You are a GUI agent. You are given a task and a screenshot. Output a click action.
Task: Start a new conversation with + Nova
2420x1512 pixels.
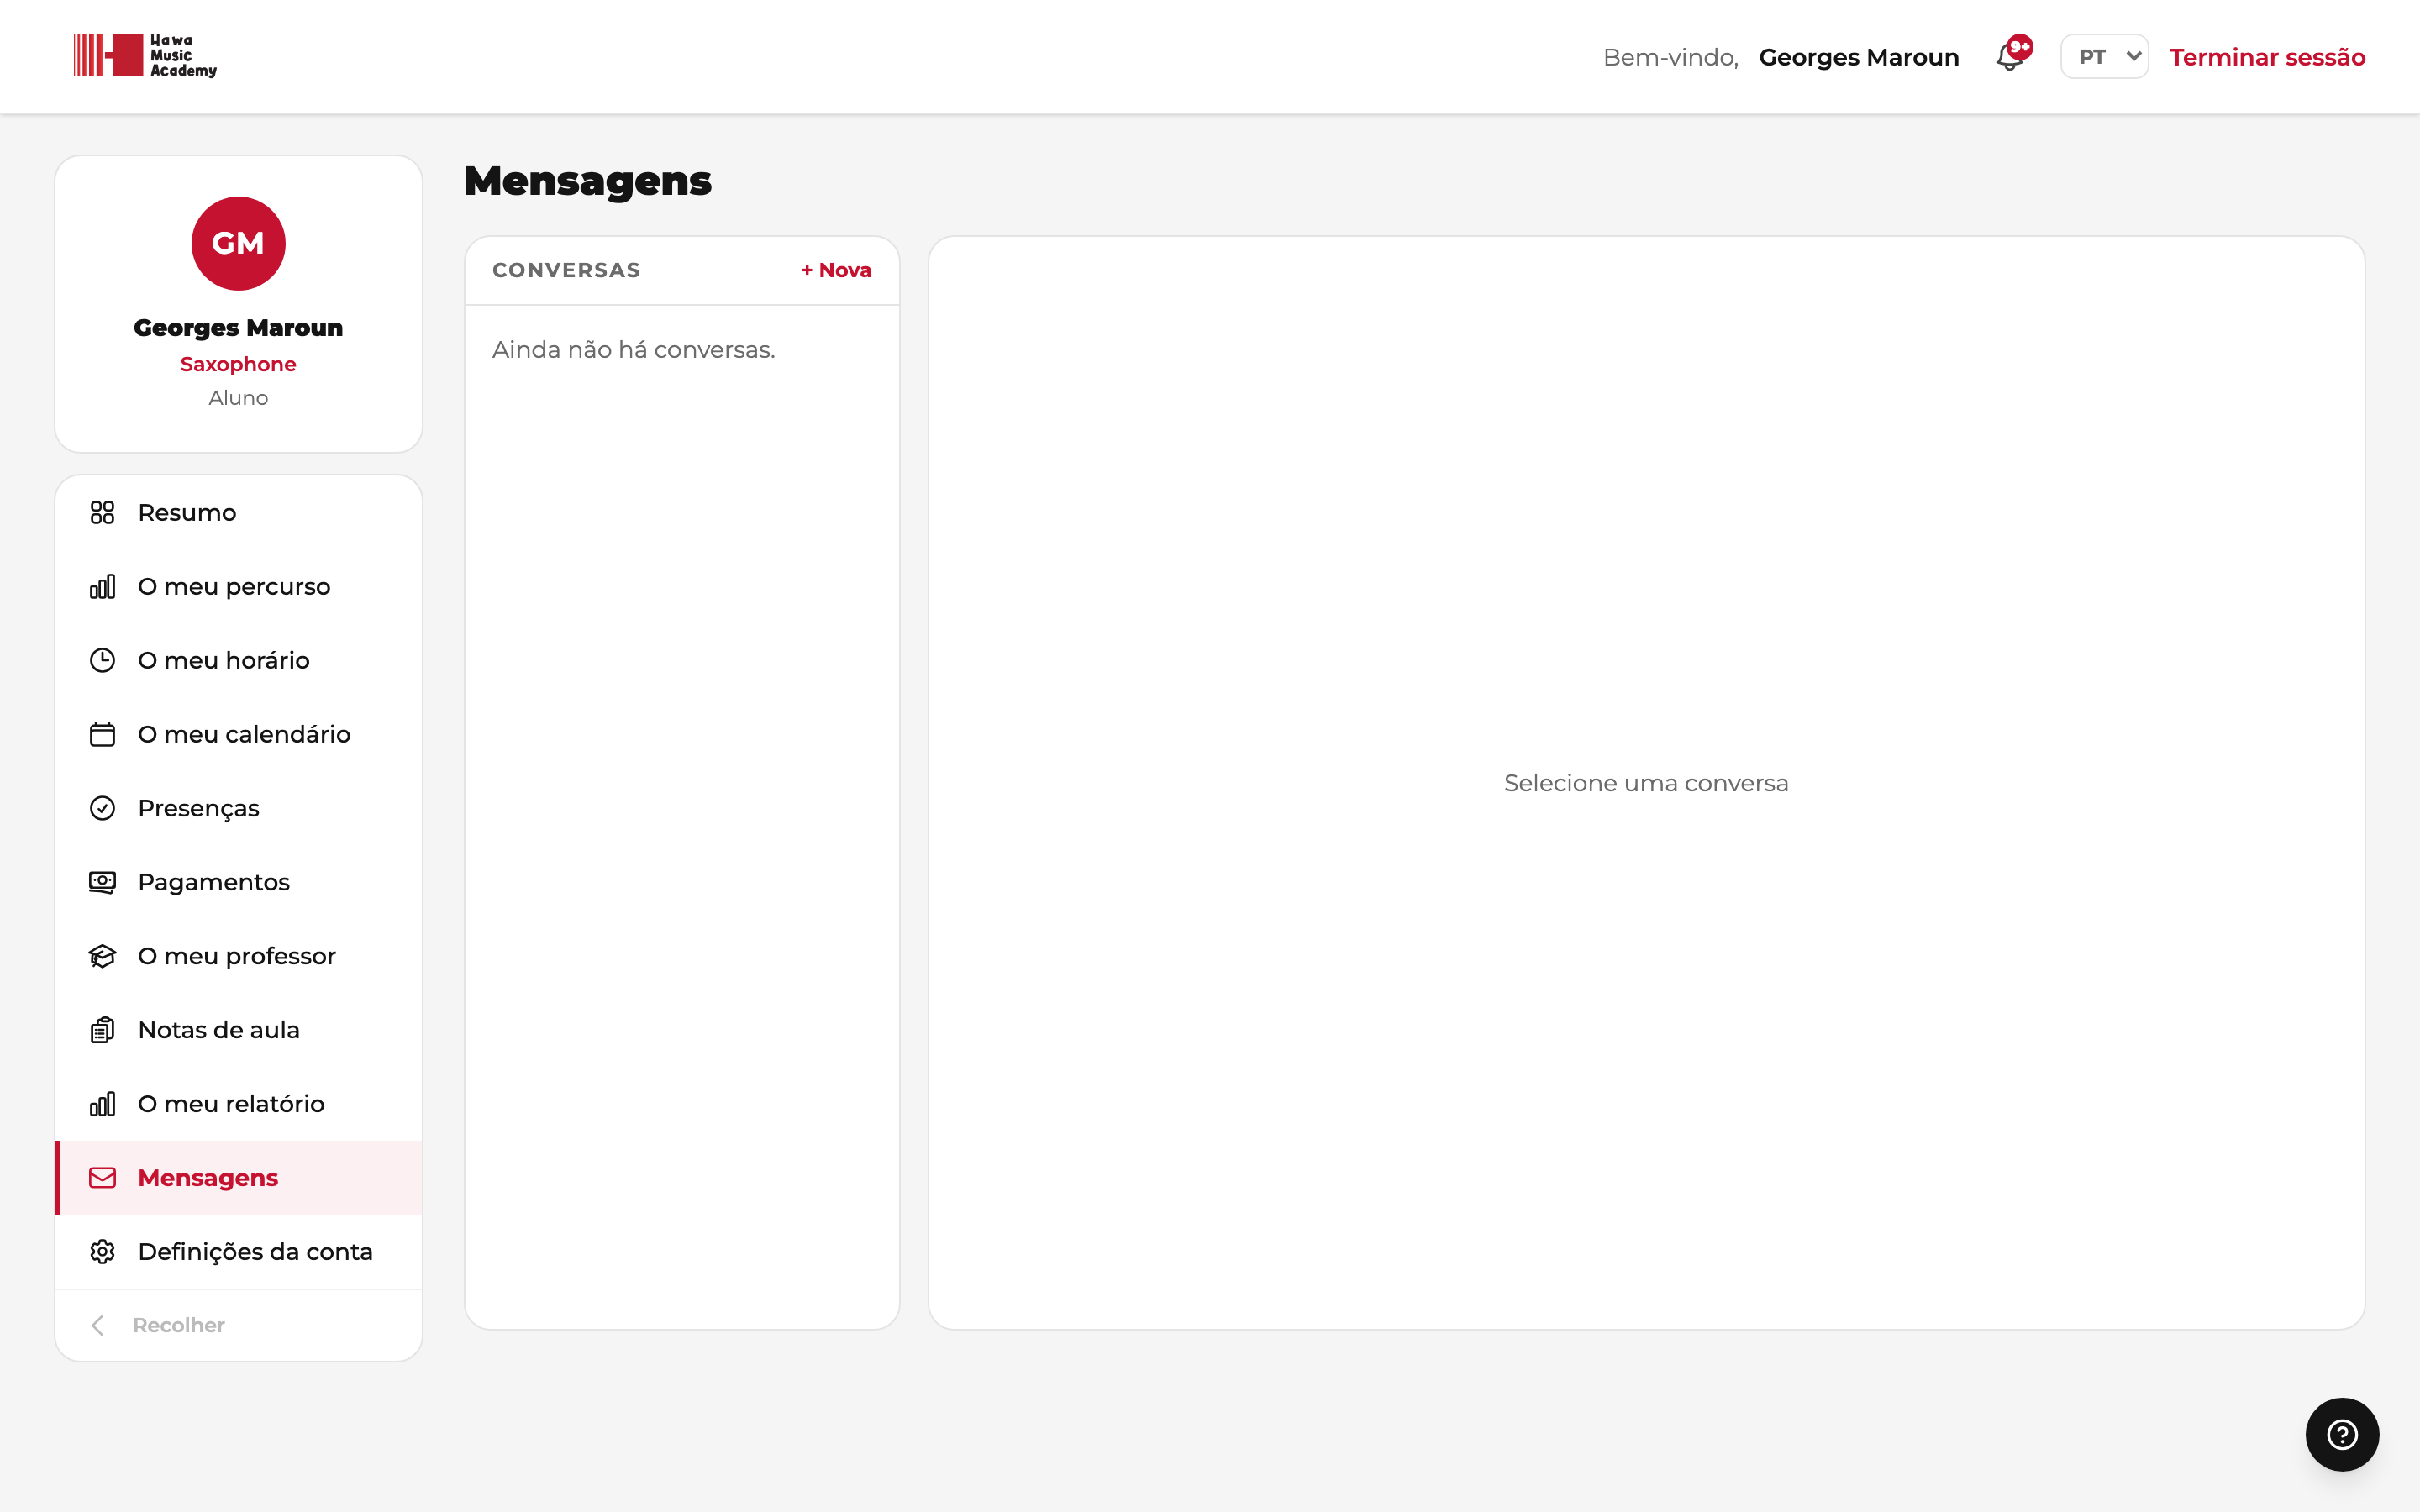click(x=836, y=270)
